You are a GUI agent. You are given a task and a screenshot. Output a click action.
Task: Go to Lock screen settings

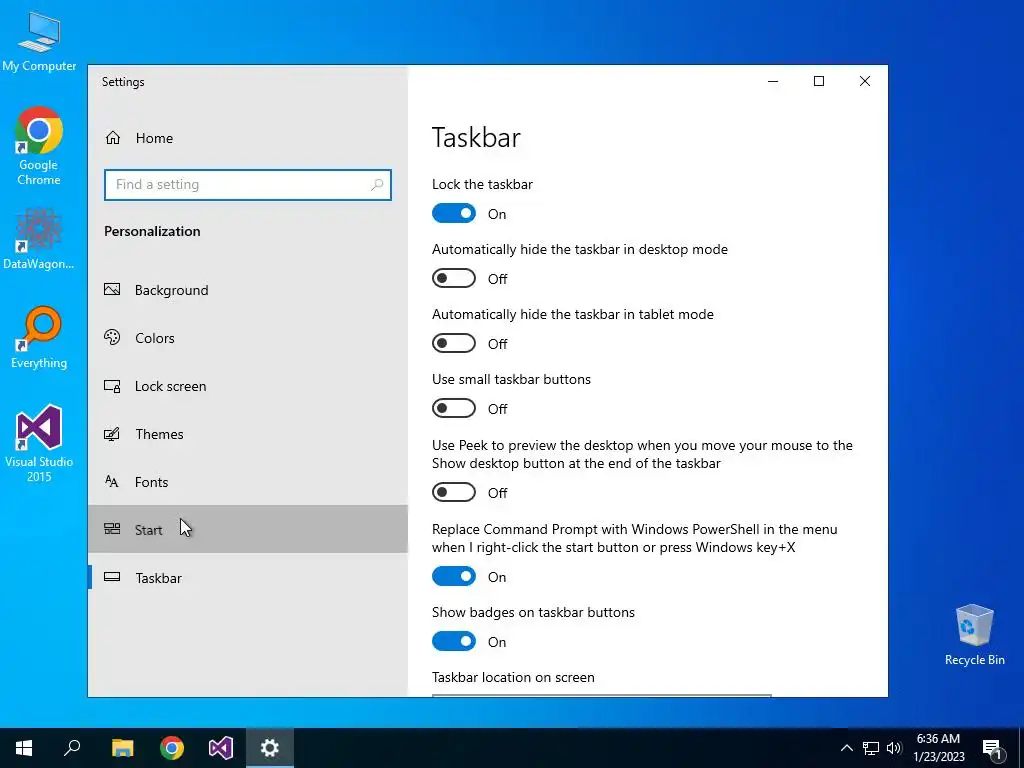click(x=248, y=386)
